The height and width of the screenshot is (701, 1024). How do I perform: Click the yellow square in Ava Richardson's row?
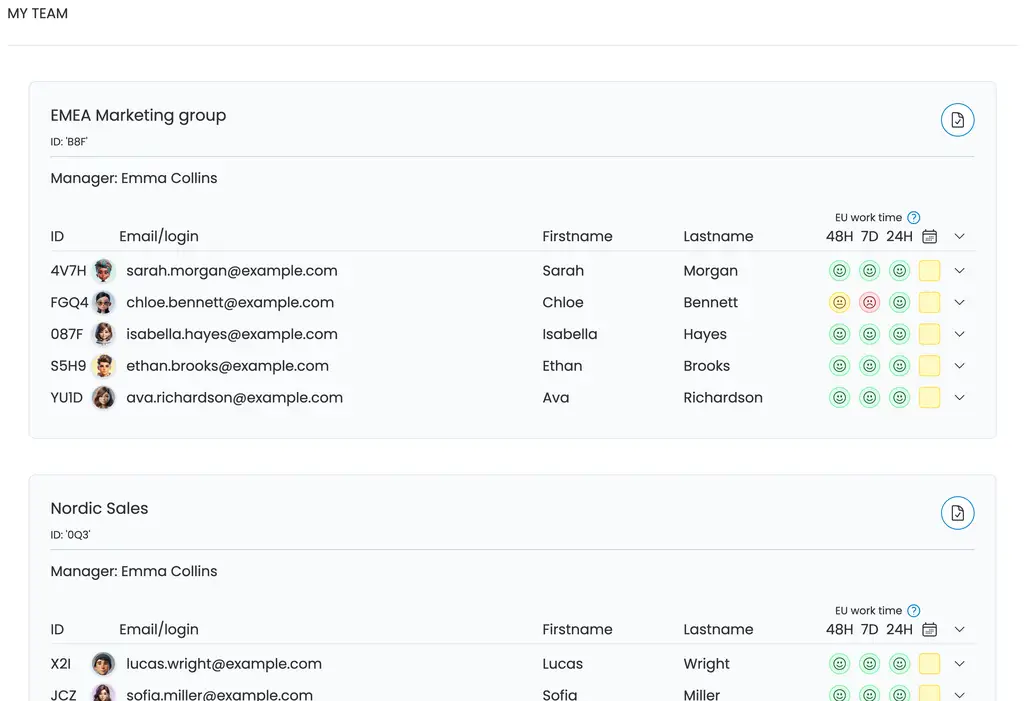click(929, 398)
